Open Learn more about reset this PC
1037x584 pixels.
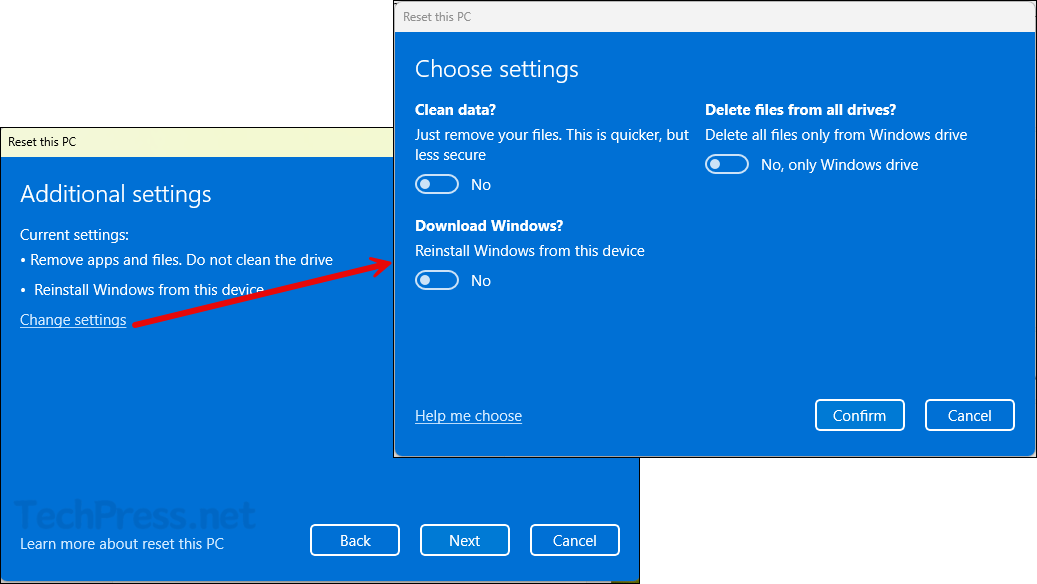point(122,544)
